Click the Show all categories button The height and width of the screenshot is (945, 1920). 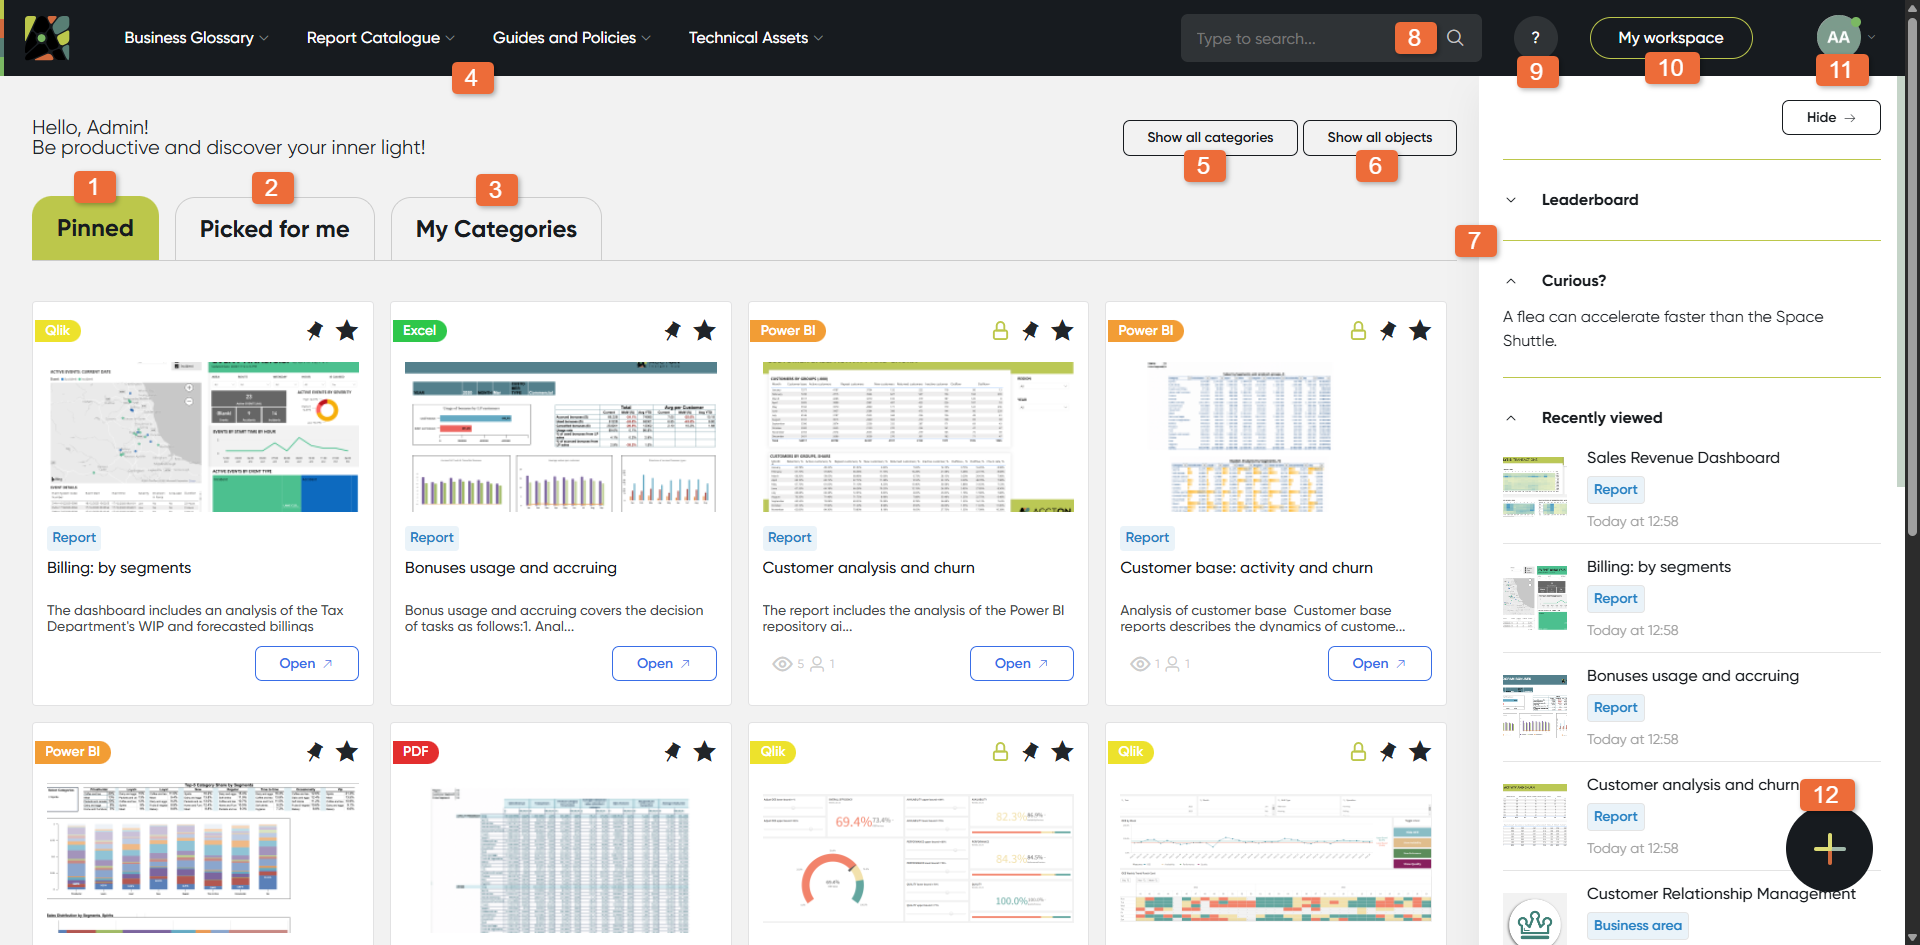(1210, 138)
